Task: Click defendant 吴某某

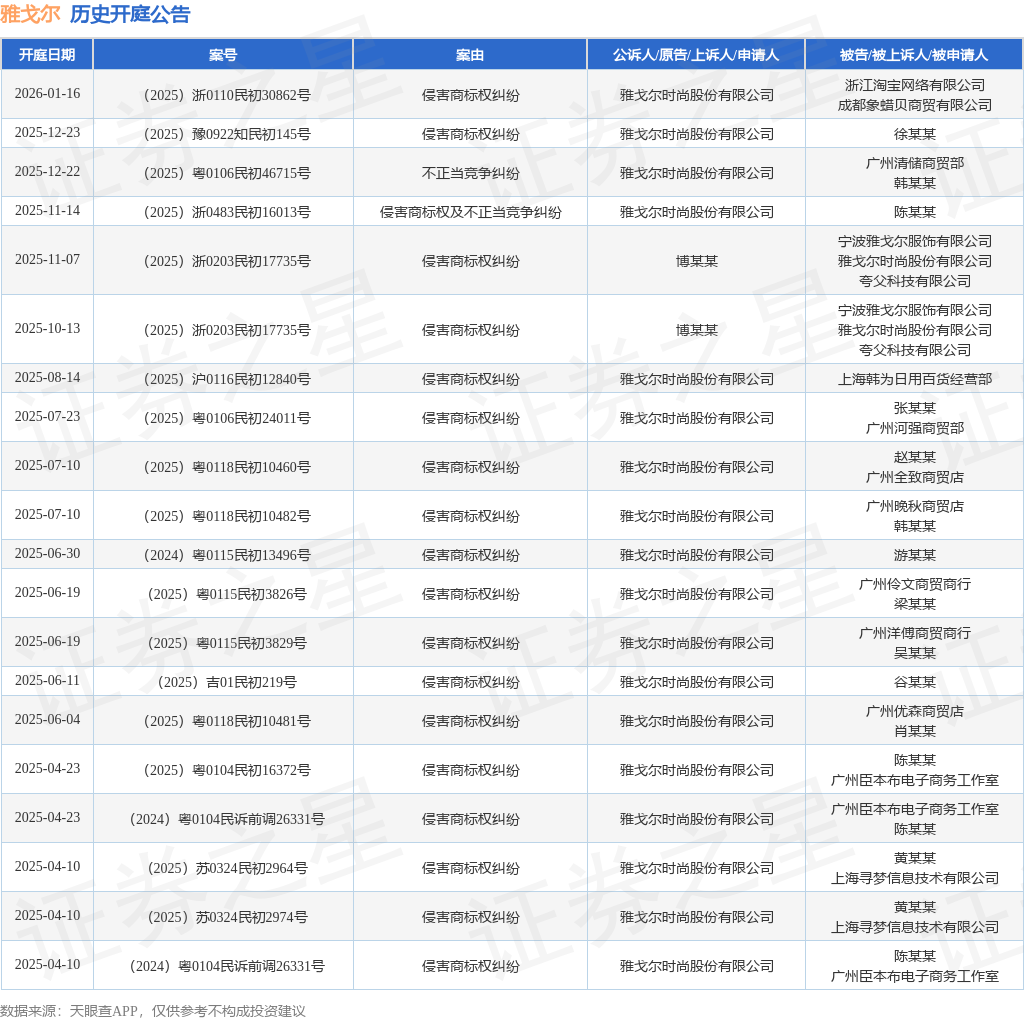Action: (x=914, y=654)
